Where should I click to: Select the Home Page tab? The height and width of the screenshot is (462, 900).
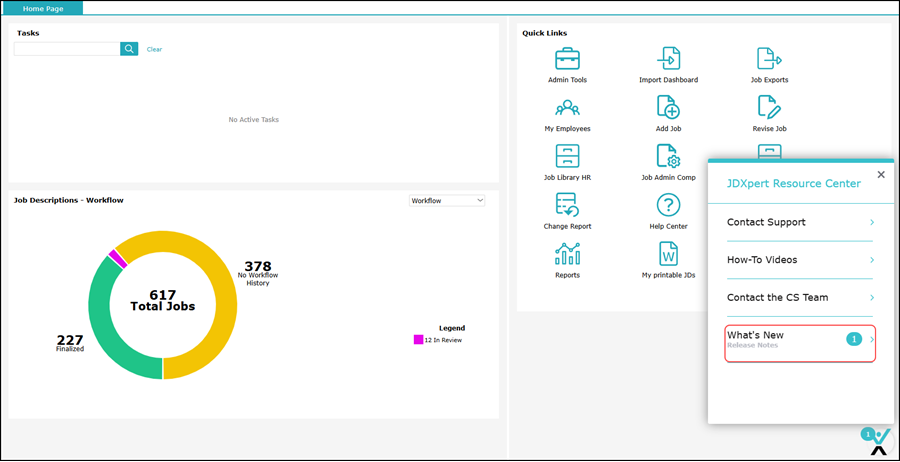pyautogui.click(x=42, y=8)
